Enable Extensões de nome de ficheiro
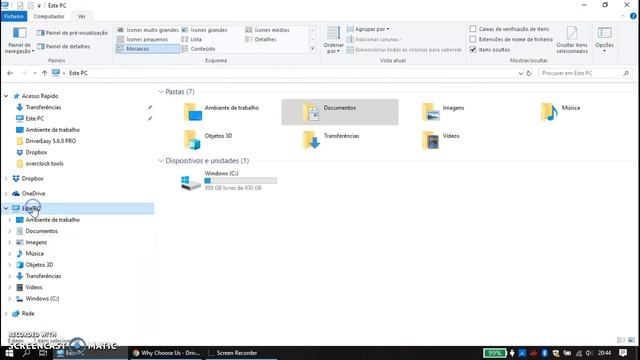640x360 pixels. [473, 39]
